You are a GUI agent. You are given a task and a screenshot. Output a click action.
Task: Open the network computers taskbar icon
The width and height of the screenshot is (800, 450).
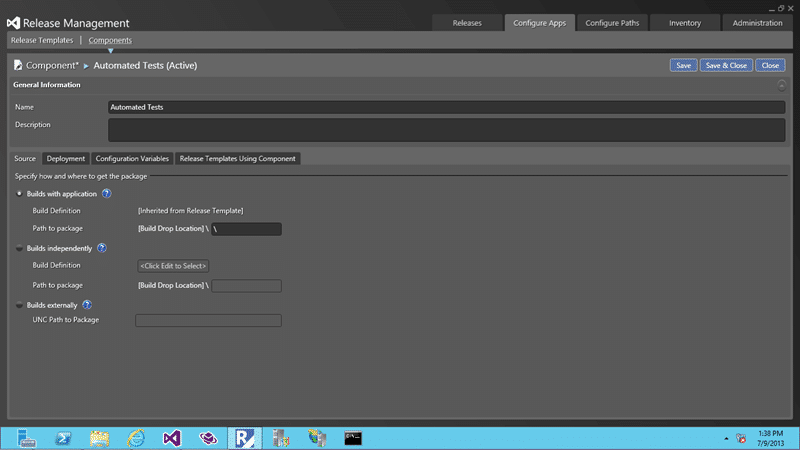(x=317, y=438)
